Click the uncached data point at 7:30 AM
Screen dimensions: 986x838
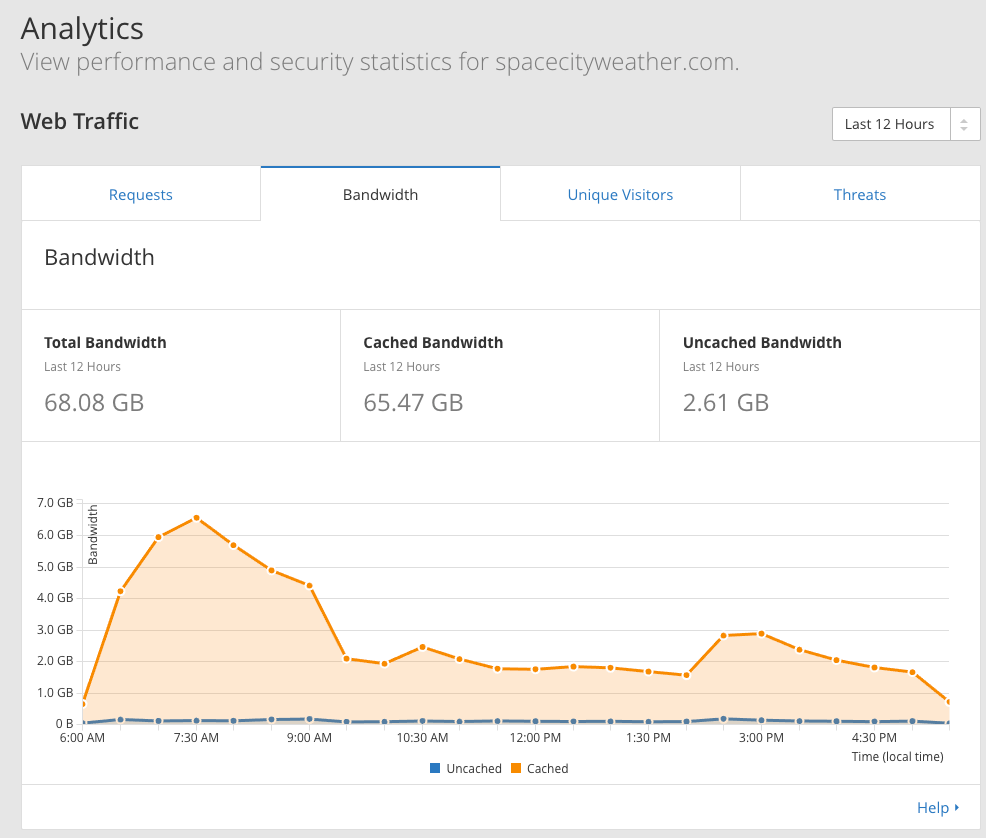click(x=196, y=720)
